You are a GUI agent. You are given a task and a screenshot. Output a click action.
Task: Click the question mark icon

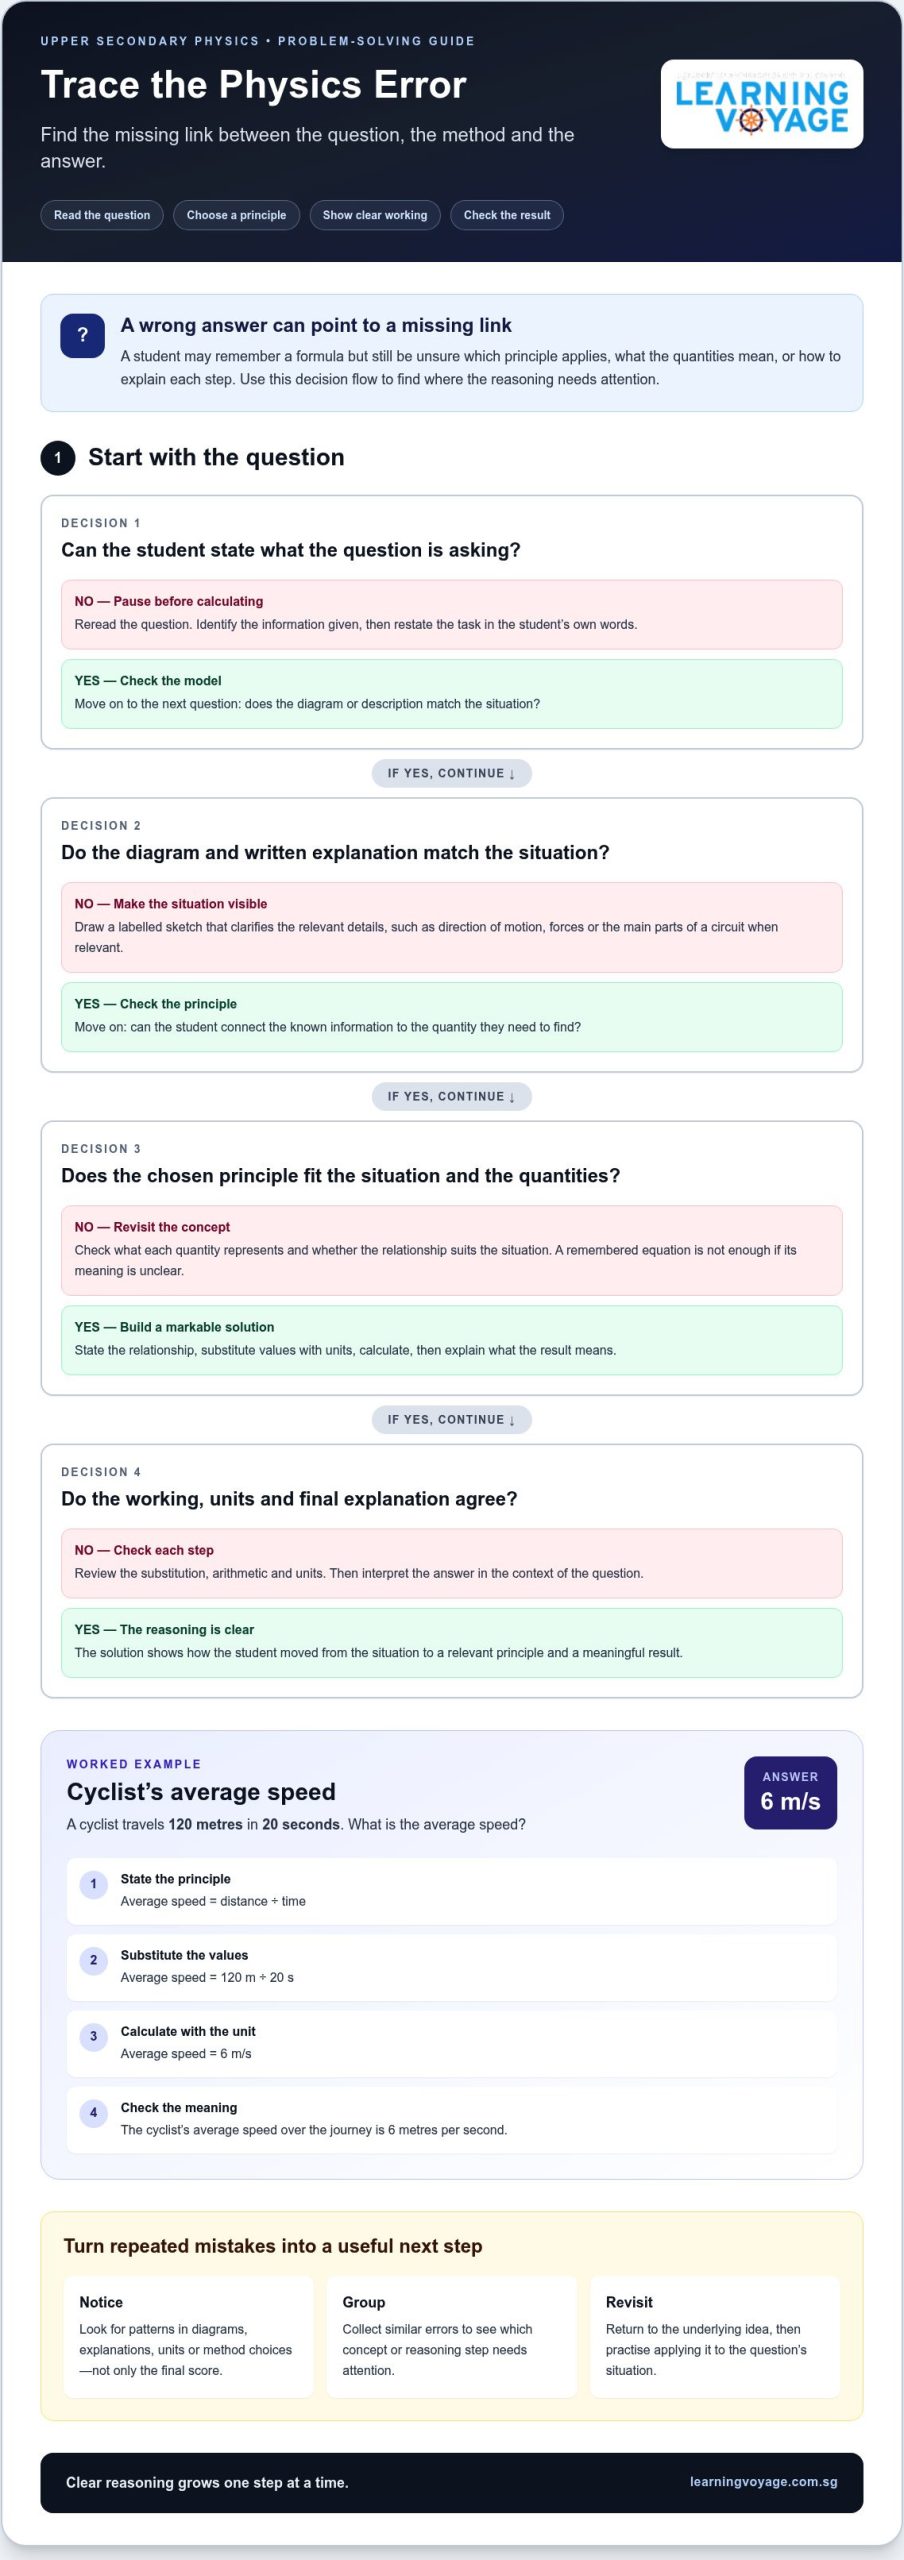click(x=83, y=336)
